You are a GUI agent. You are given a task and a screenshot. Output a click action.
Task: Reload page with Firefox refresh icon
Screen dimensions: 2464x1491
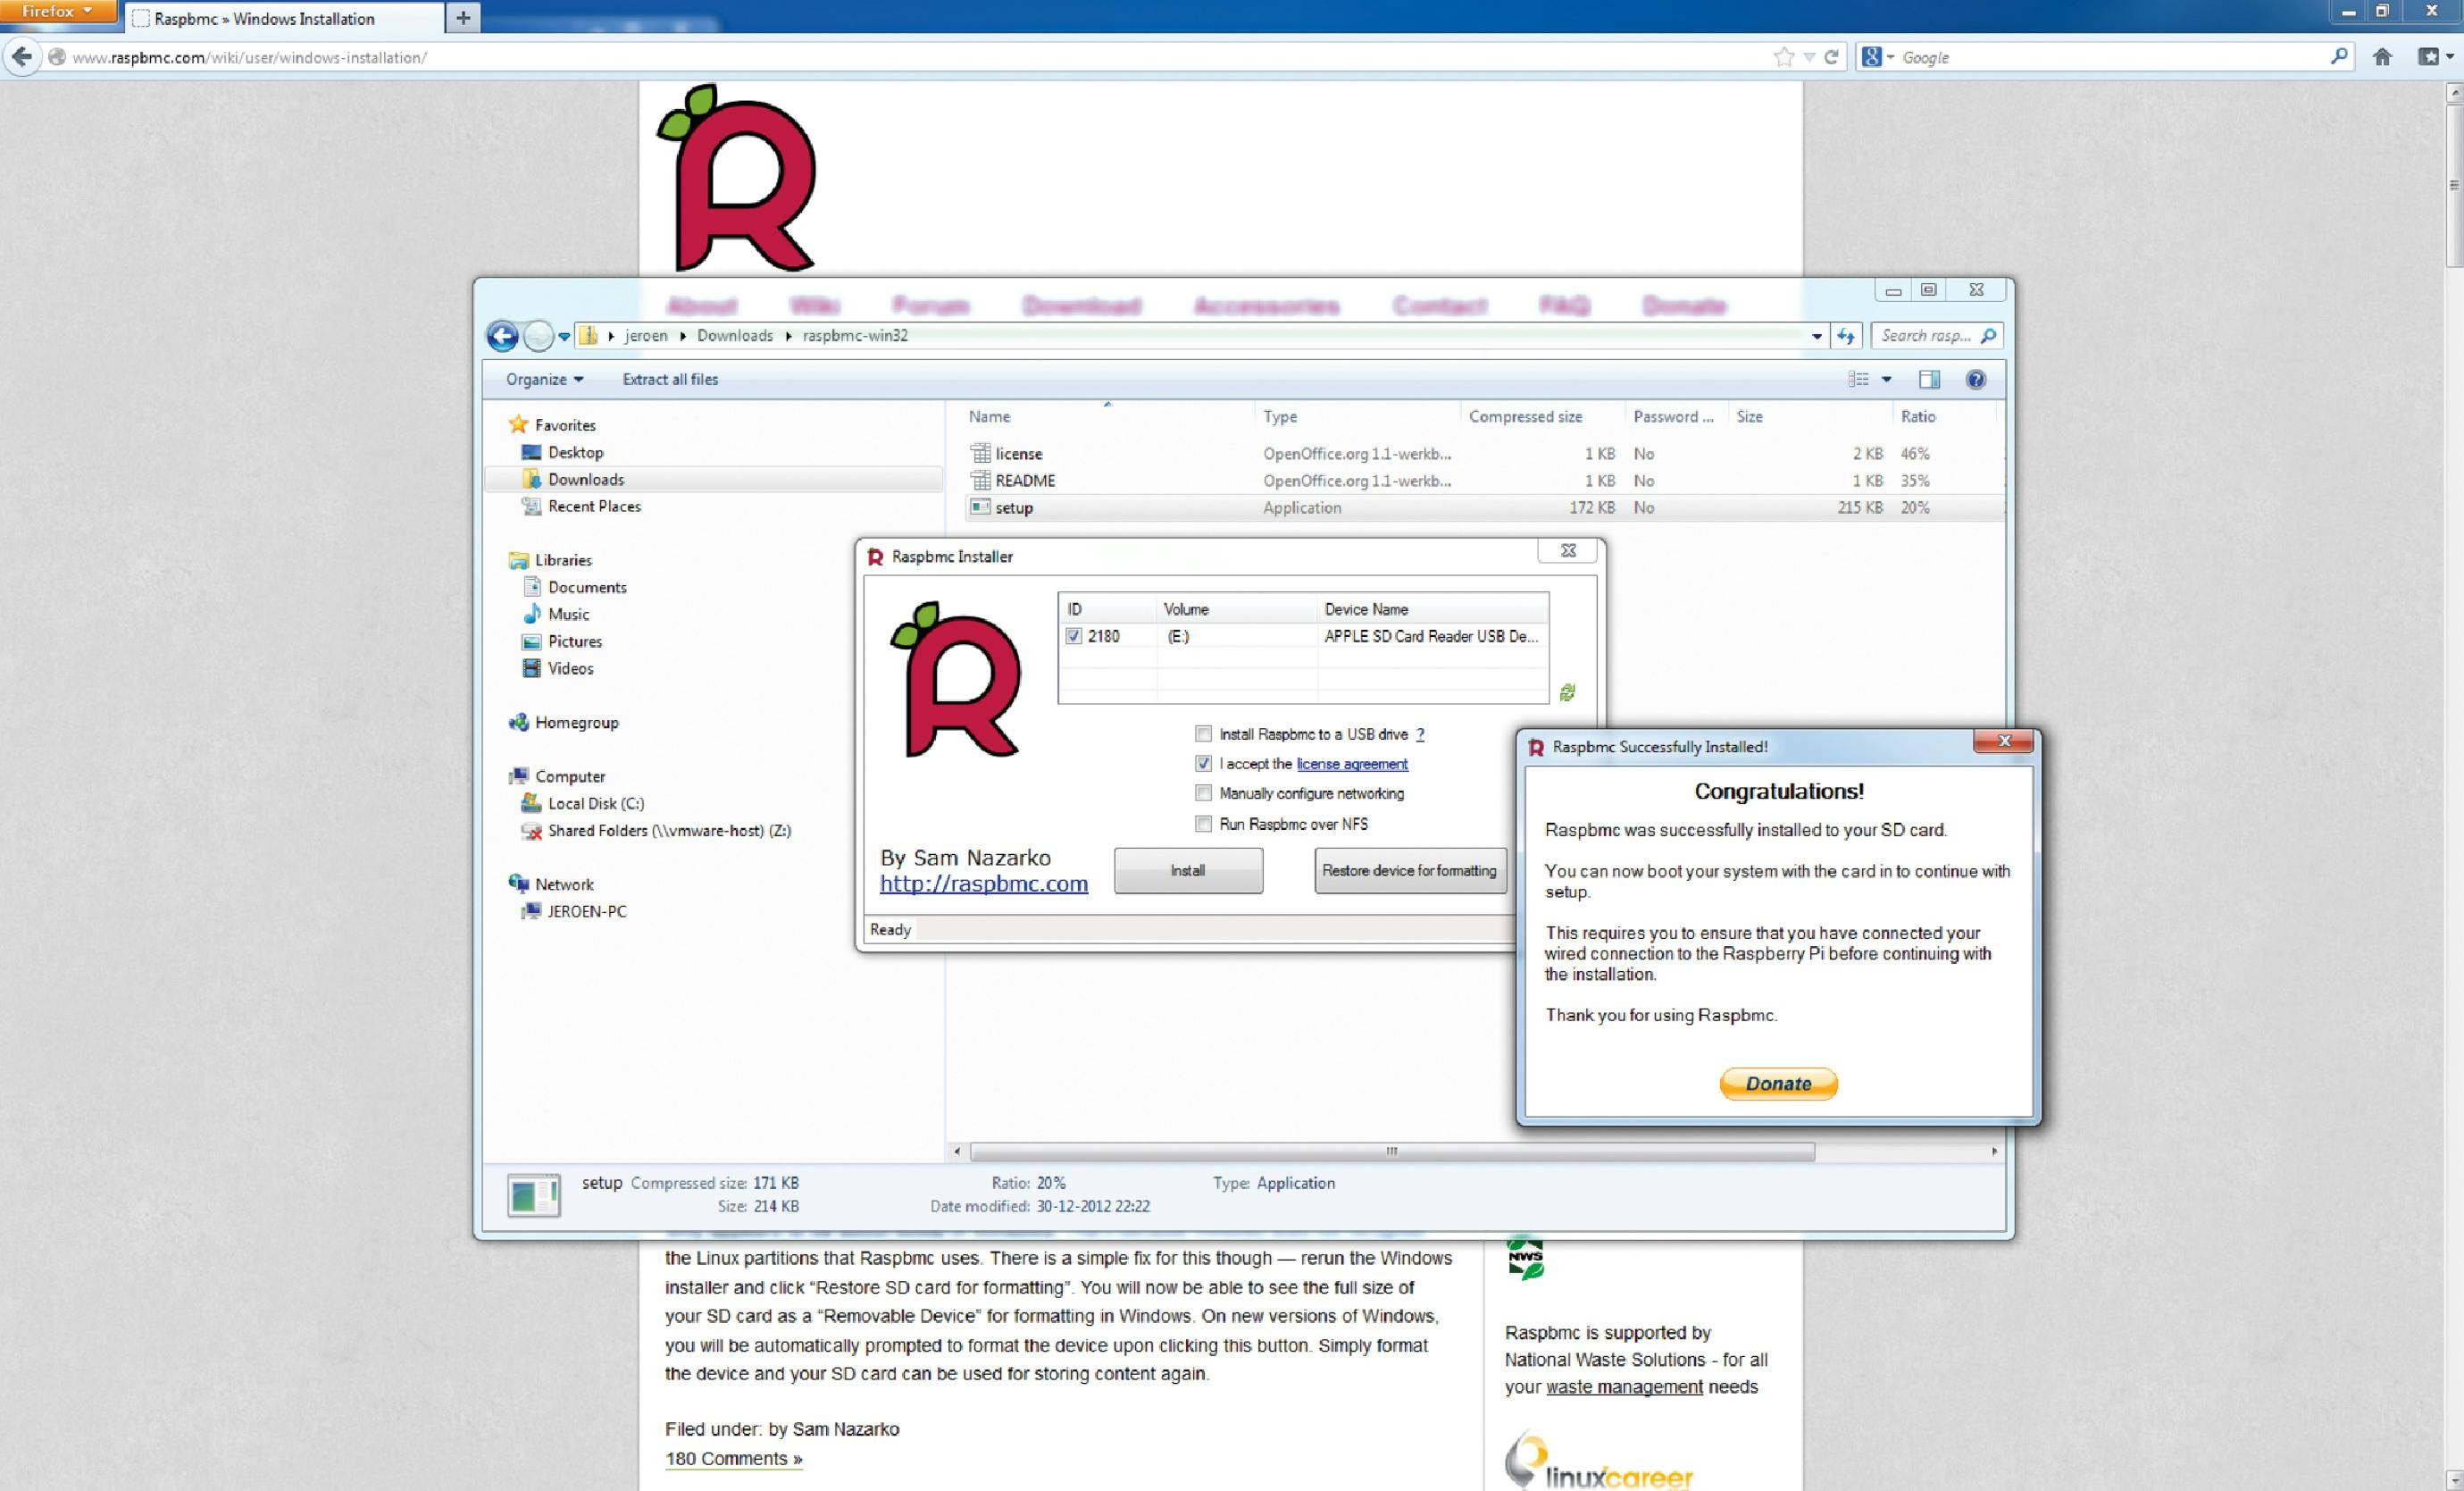coord(1832,57)
